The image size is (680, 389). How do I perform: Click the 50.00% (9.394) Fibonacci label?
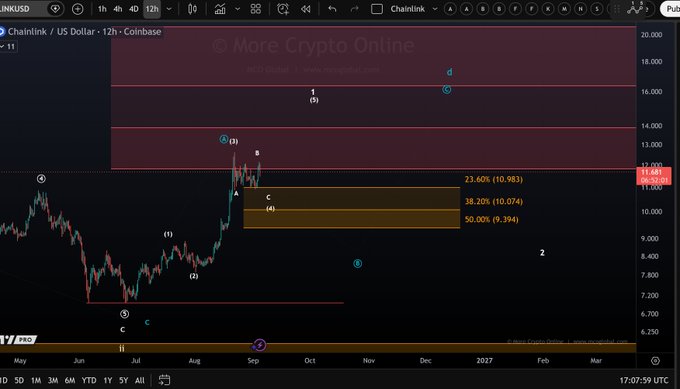[x=491, y=219]
